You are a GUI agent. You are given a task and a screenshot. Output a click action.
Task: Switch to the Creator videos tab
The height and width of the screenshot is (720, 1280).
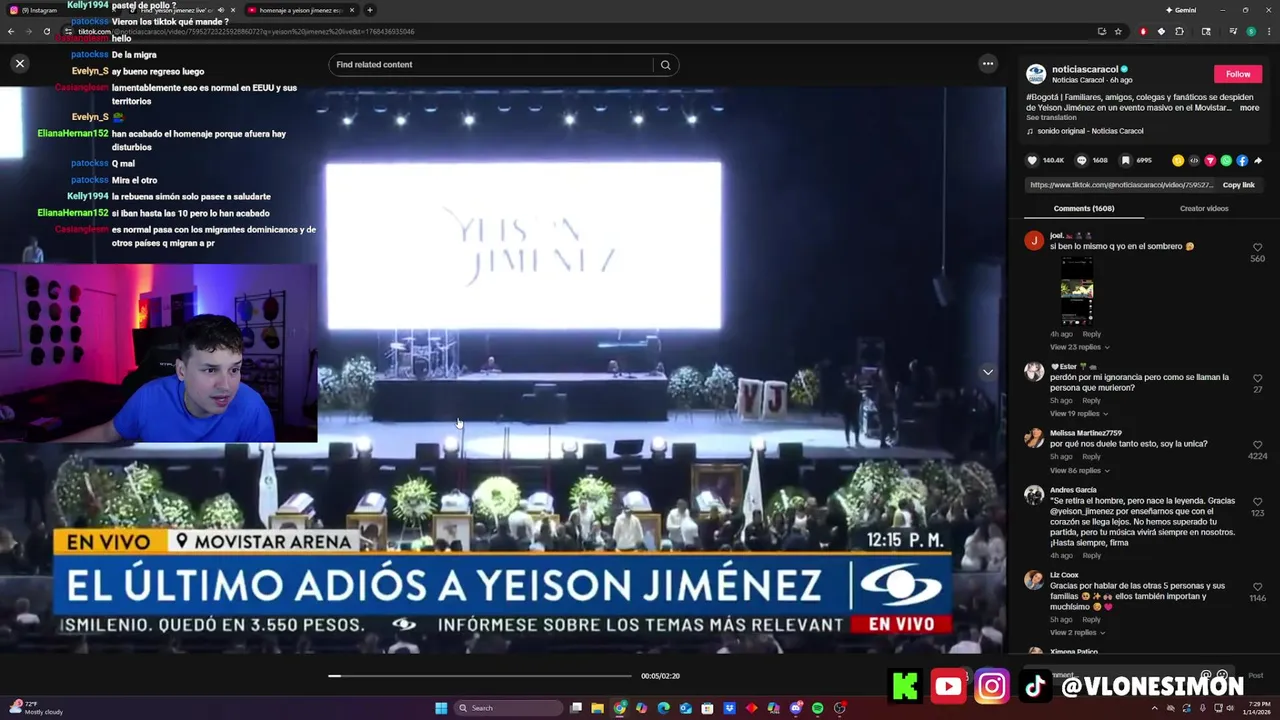1204,208
